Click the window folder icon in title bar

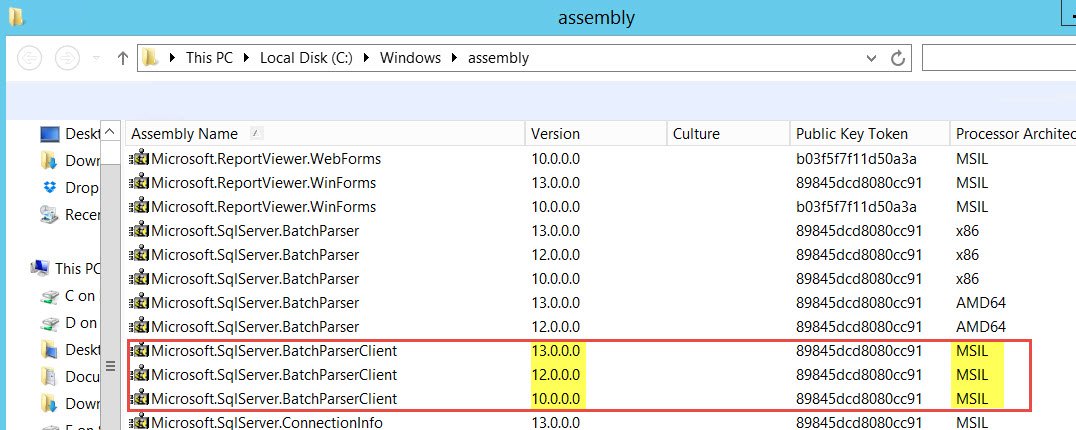(16, 17)
